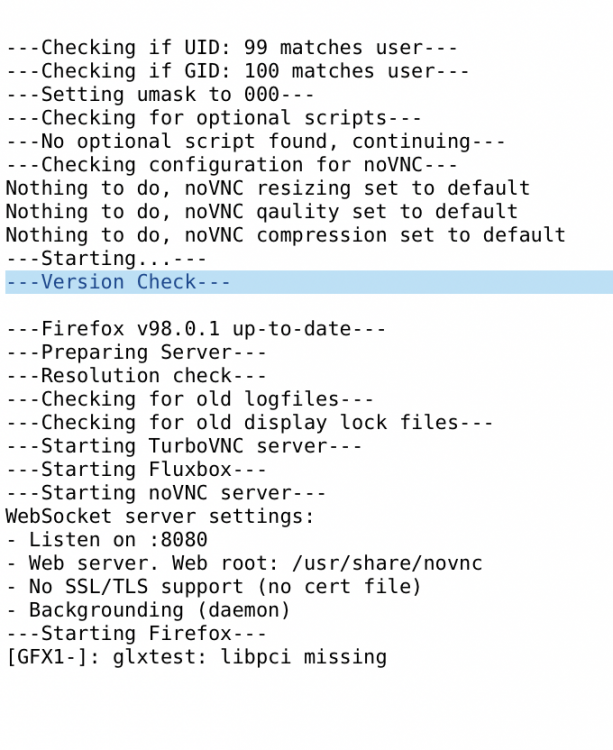Select the Resolution check line
This screenshot has width=613, height=750.
pyautogui.click(x=136, y=375)
